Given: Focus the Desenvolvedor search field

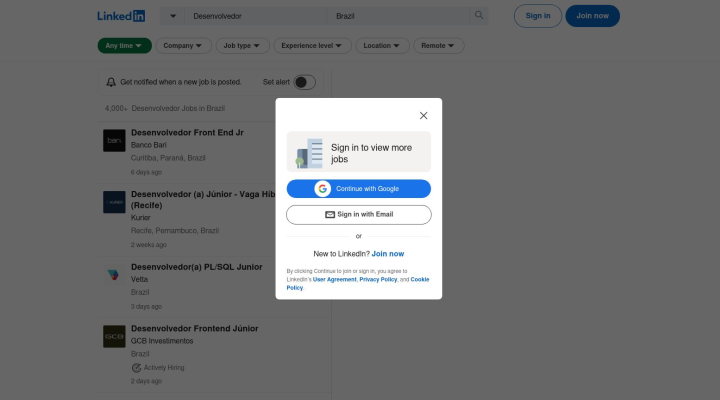Looking at the screenshot, I should pos(256,16).
